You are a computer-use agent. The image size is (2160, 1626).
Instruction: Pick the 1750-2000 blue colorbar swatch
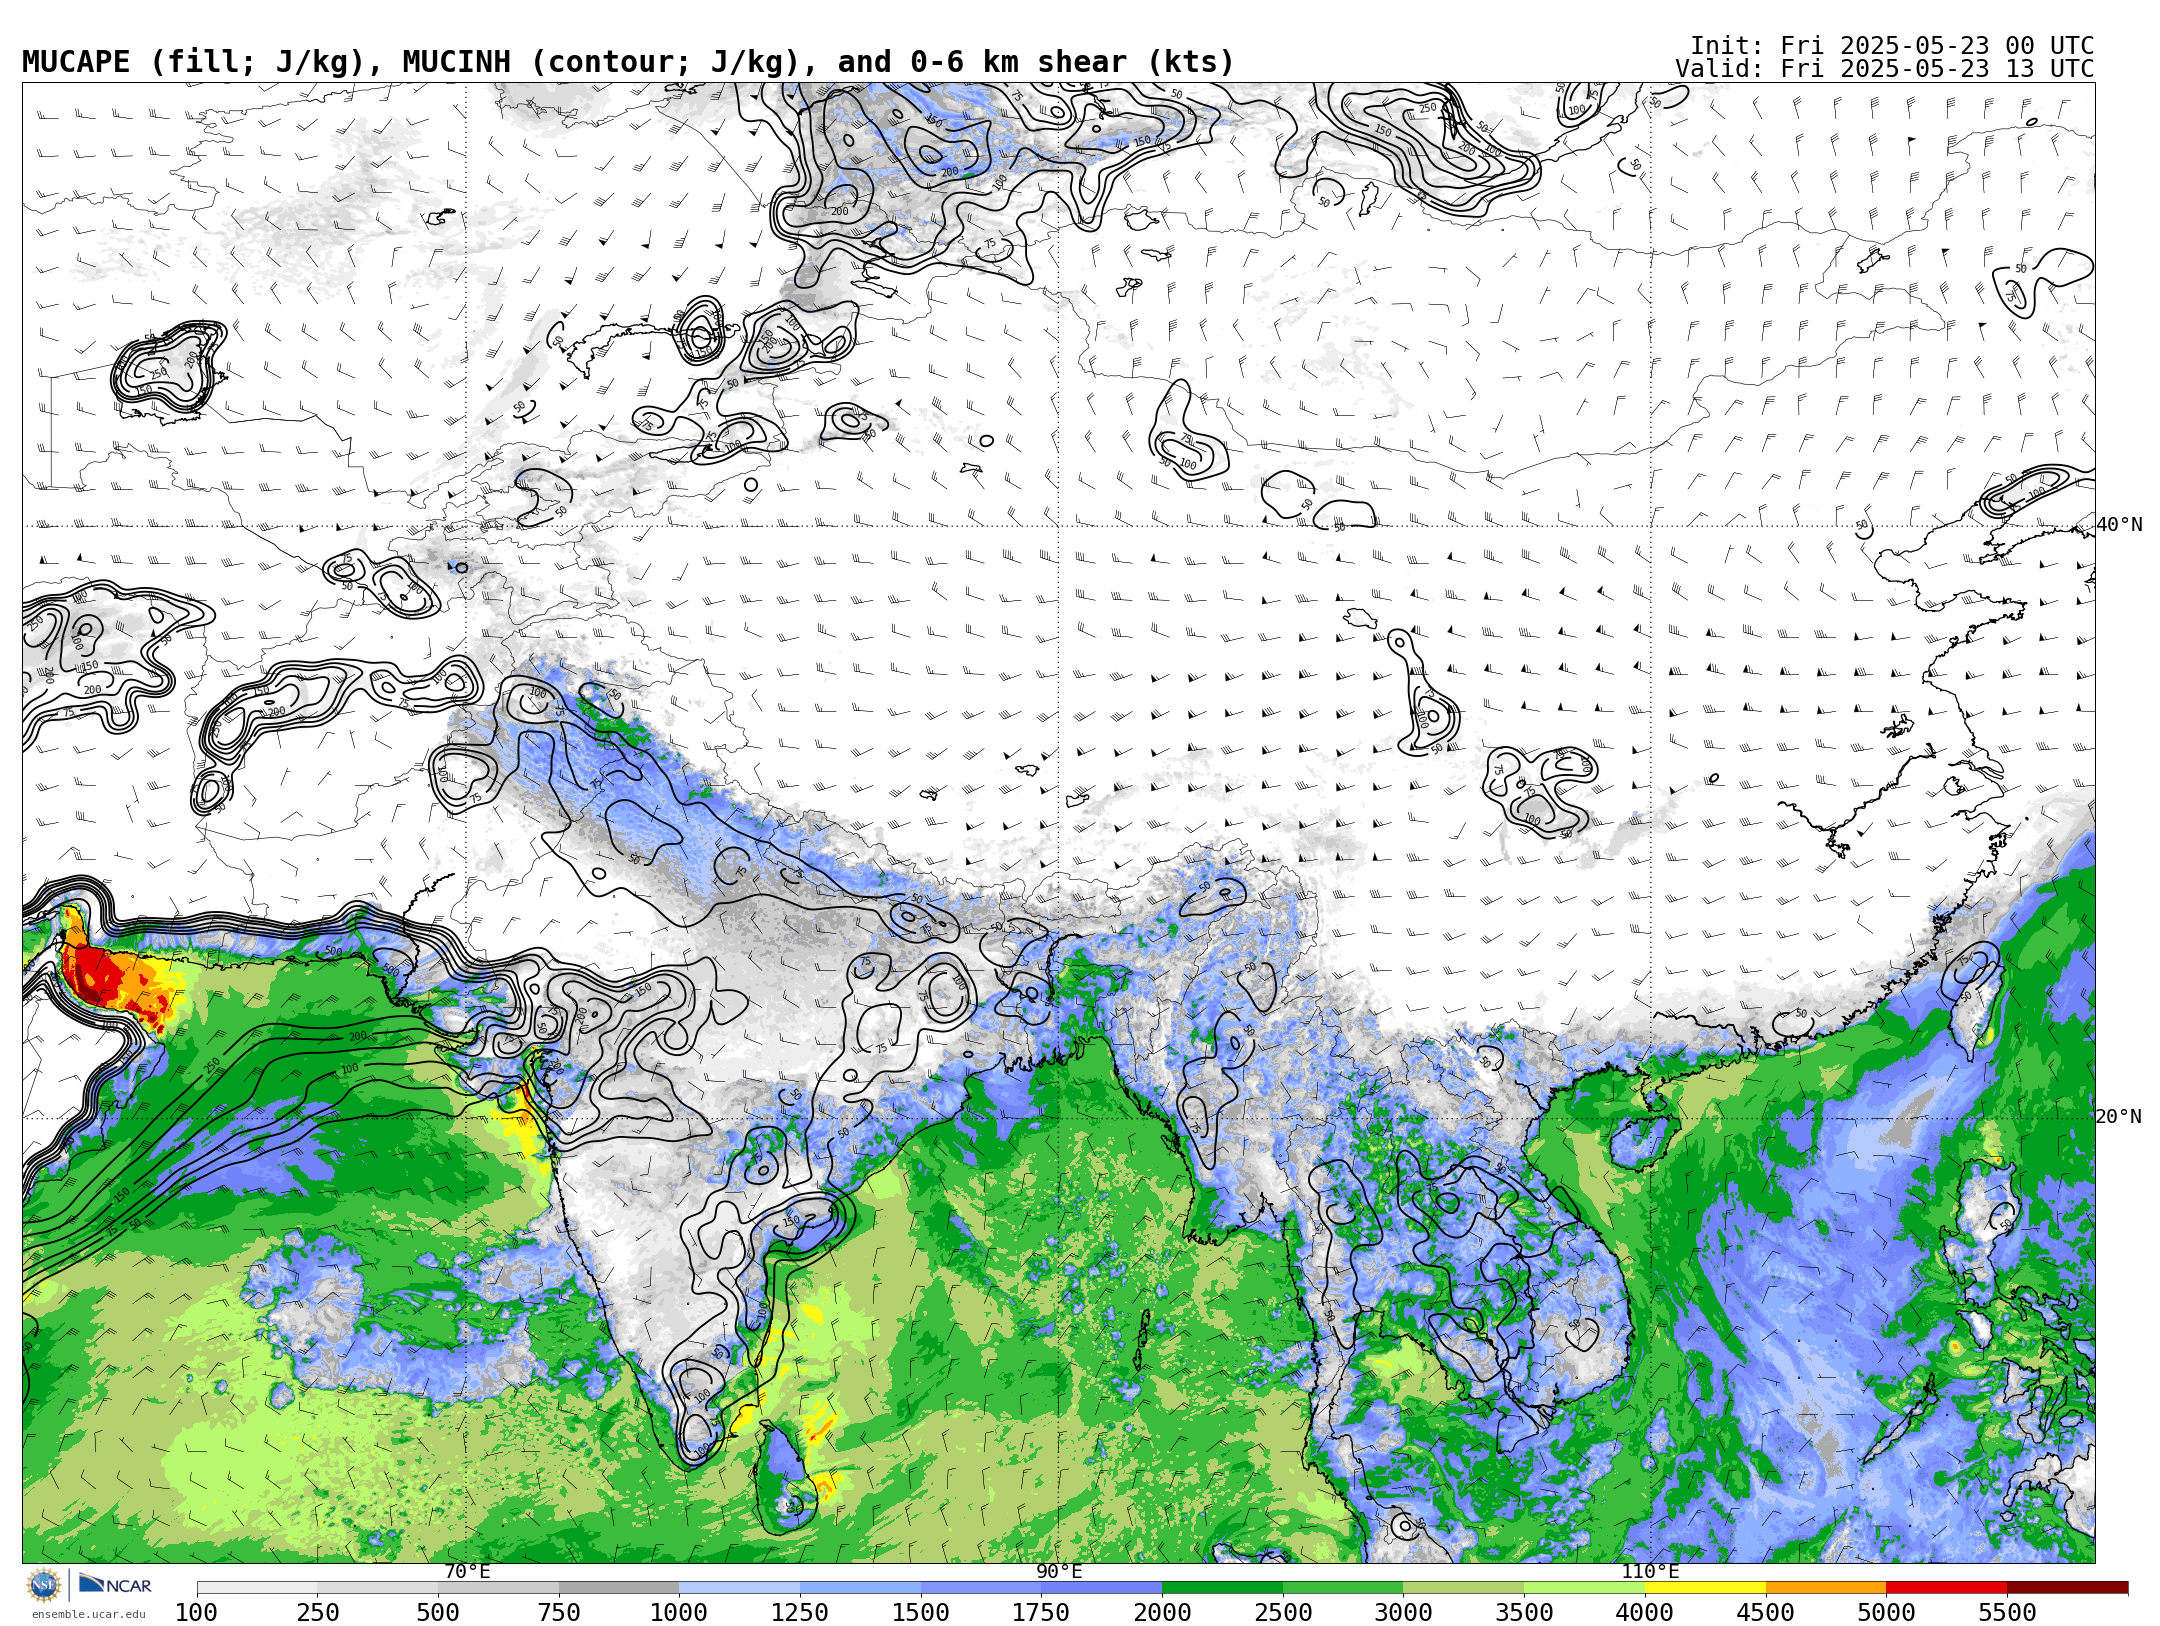coord(1101,1588)
